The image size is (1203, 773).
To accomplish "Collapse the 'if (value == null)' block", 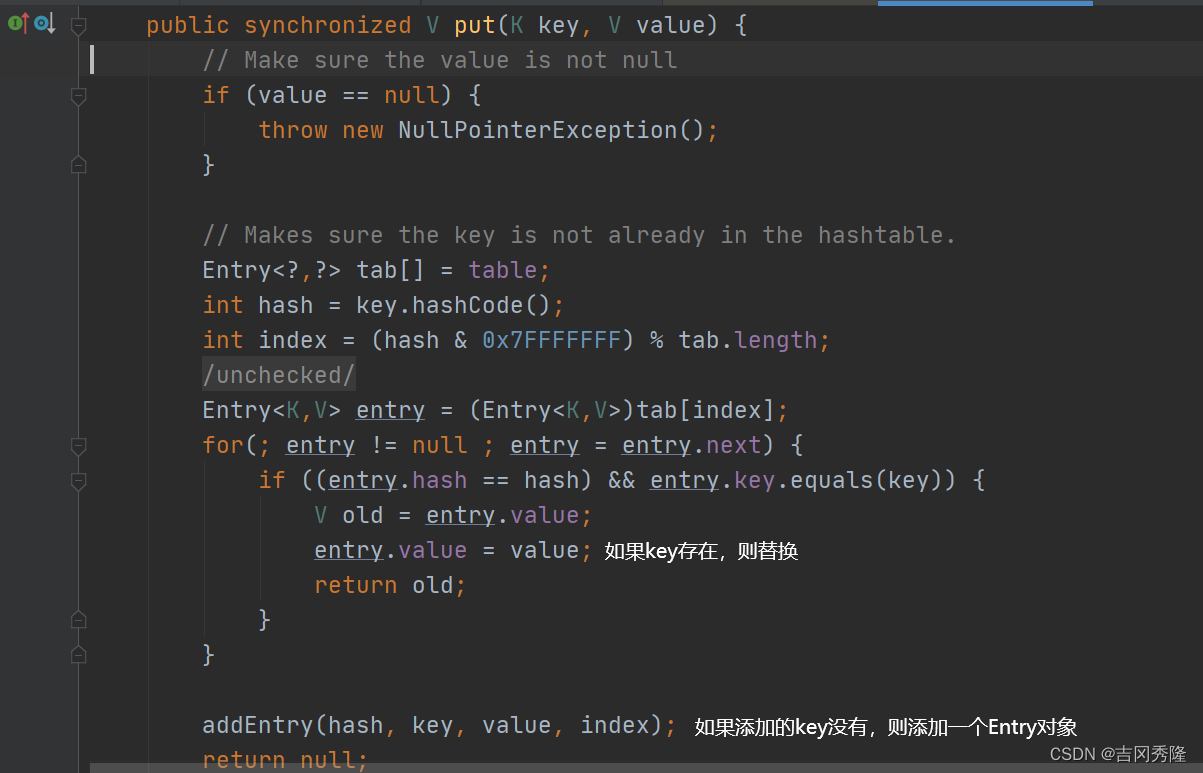I will tap(78, 95).
